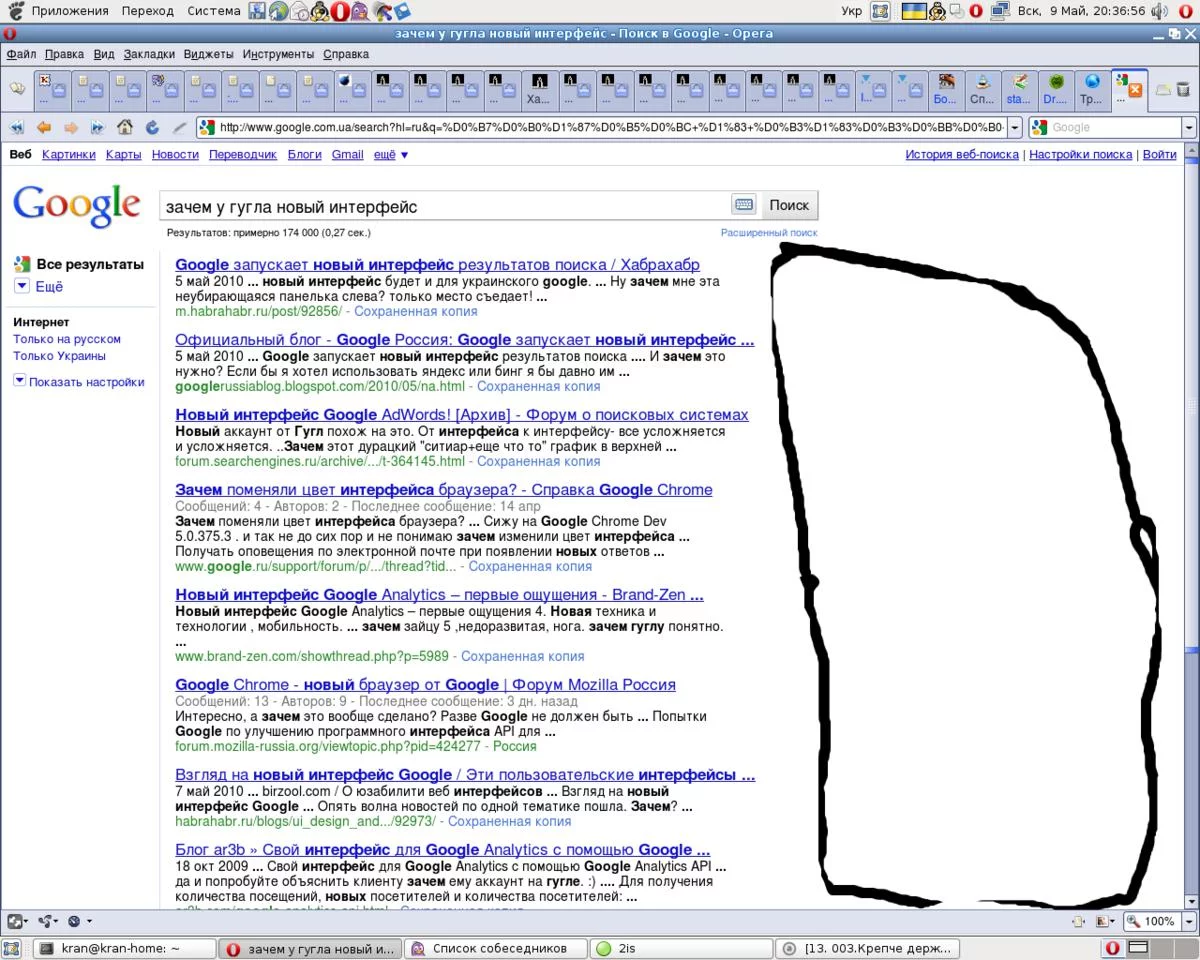This screenshot has width=1200, height=960.
Task: Switch the Укр keyboard layout indicator
Action: click(851, 11)
